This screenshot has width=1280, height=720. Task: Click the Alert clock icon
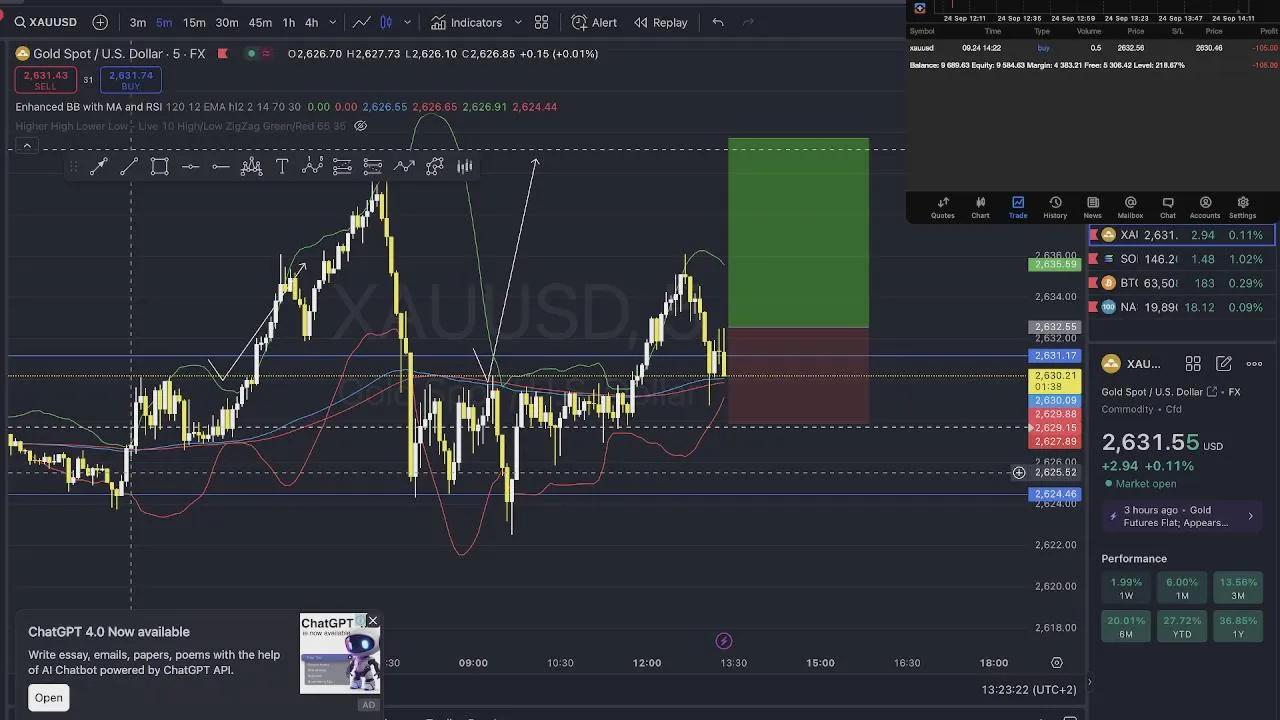coord(579,22)
